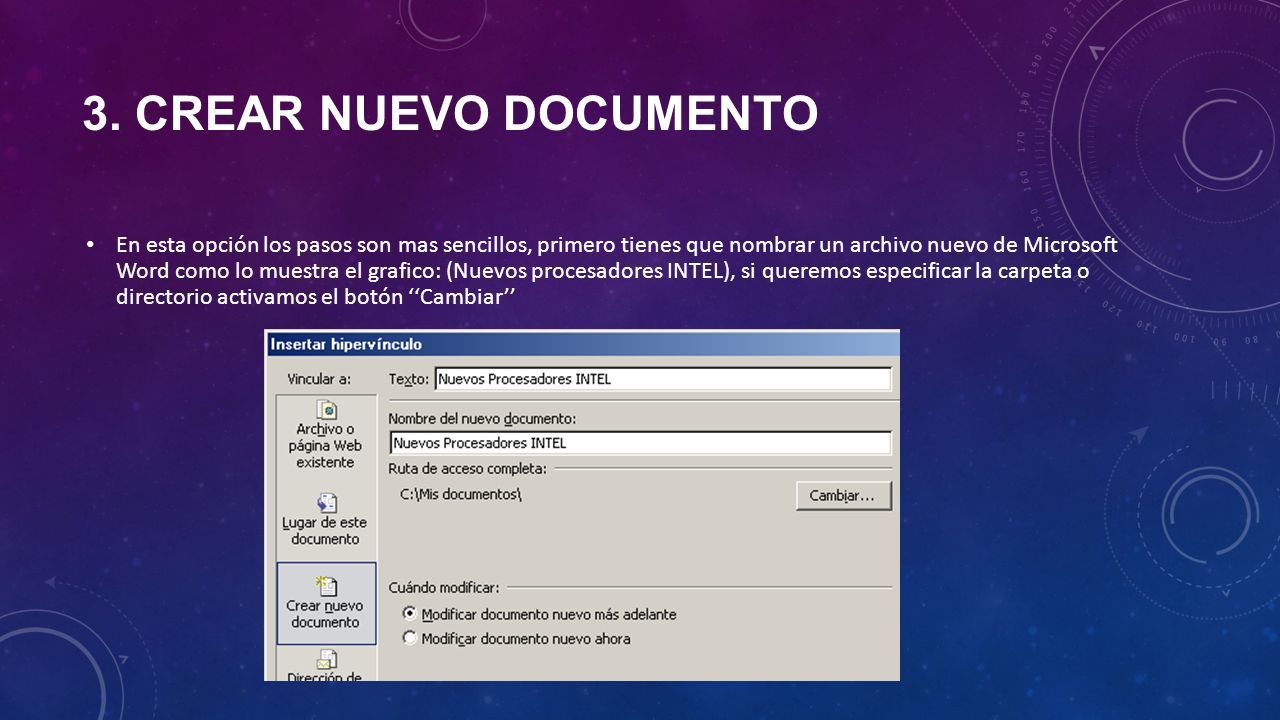
Task: Click the '3. CREAR NUEVO DOCUMENTO' slide title
Action: 450,113
